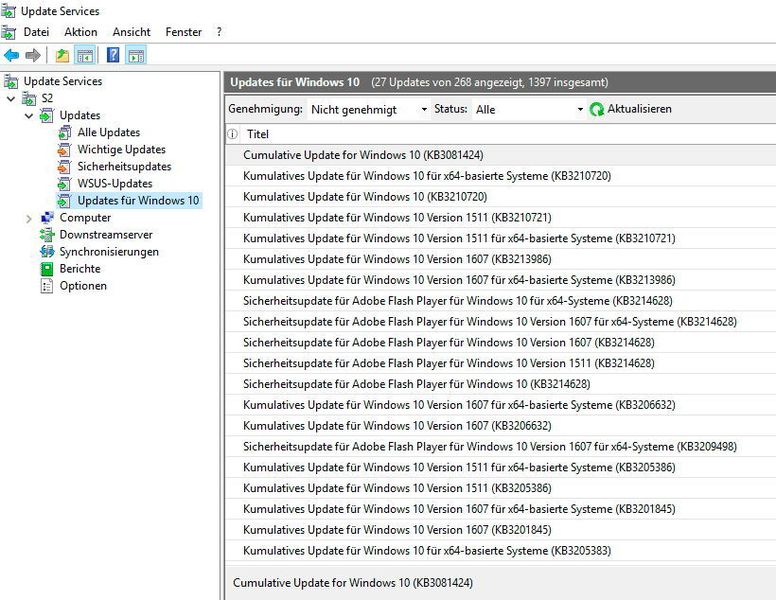Click the S2 server icon
Image resolution: width=776 pixels, height=600 pixels.
[29, 99]
